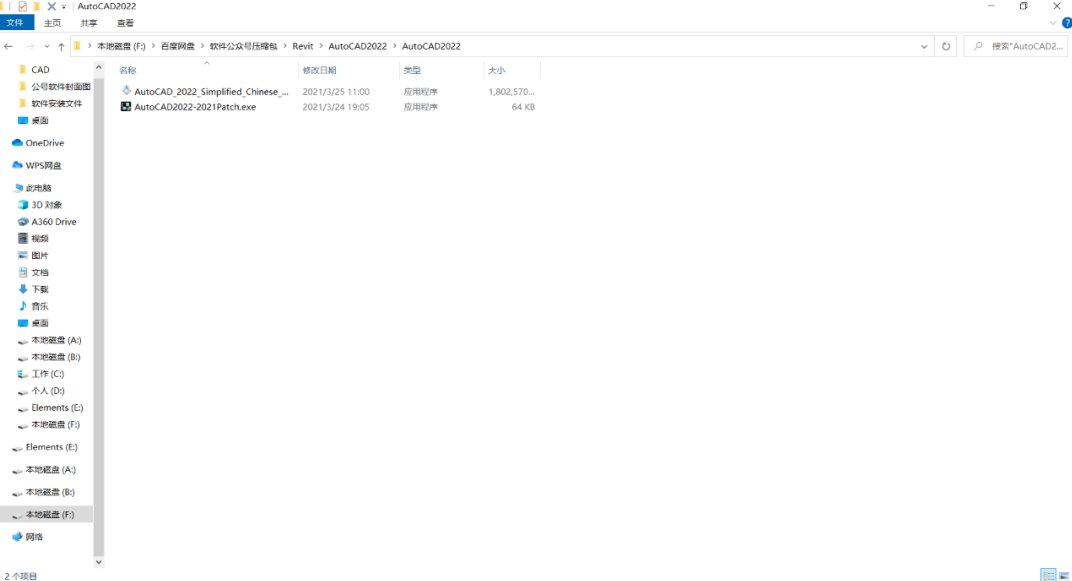Sort by the 类型 column header
The height and width of the screenshot is (581, 1072).
coord(412,70)
